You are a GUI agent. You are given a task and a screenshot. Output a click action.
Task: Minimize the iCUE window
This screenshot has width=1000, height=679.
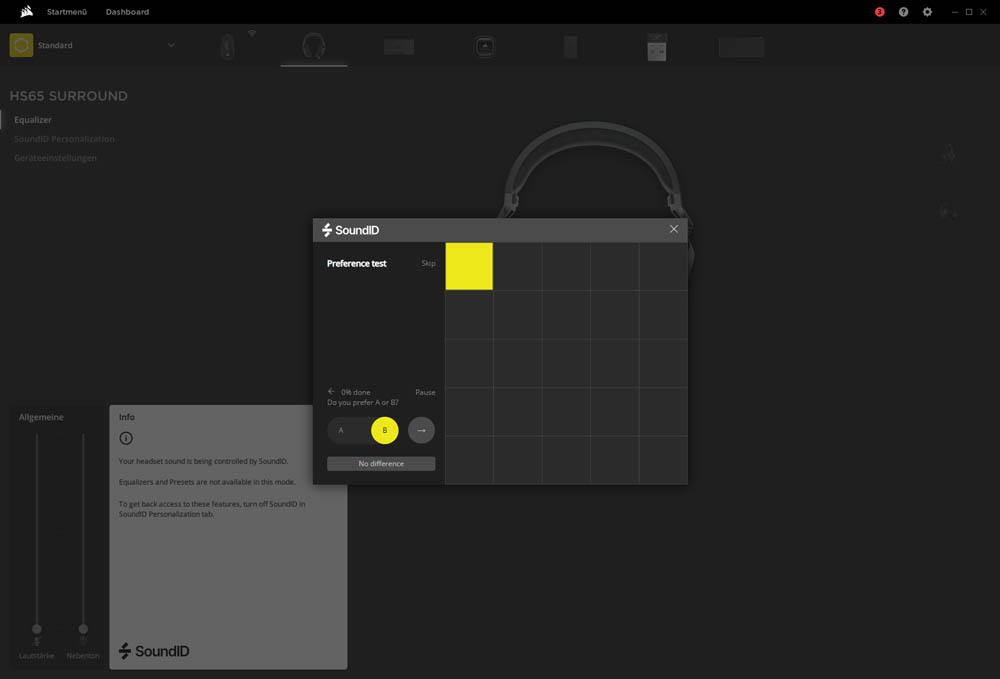click(x=955, y=12)
